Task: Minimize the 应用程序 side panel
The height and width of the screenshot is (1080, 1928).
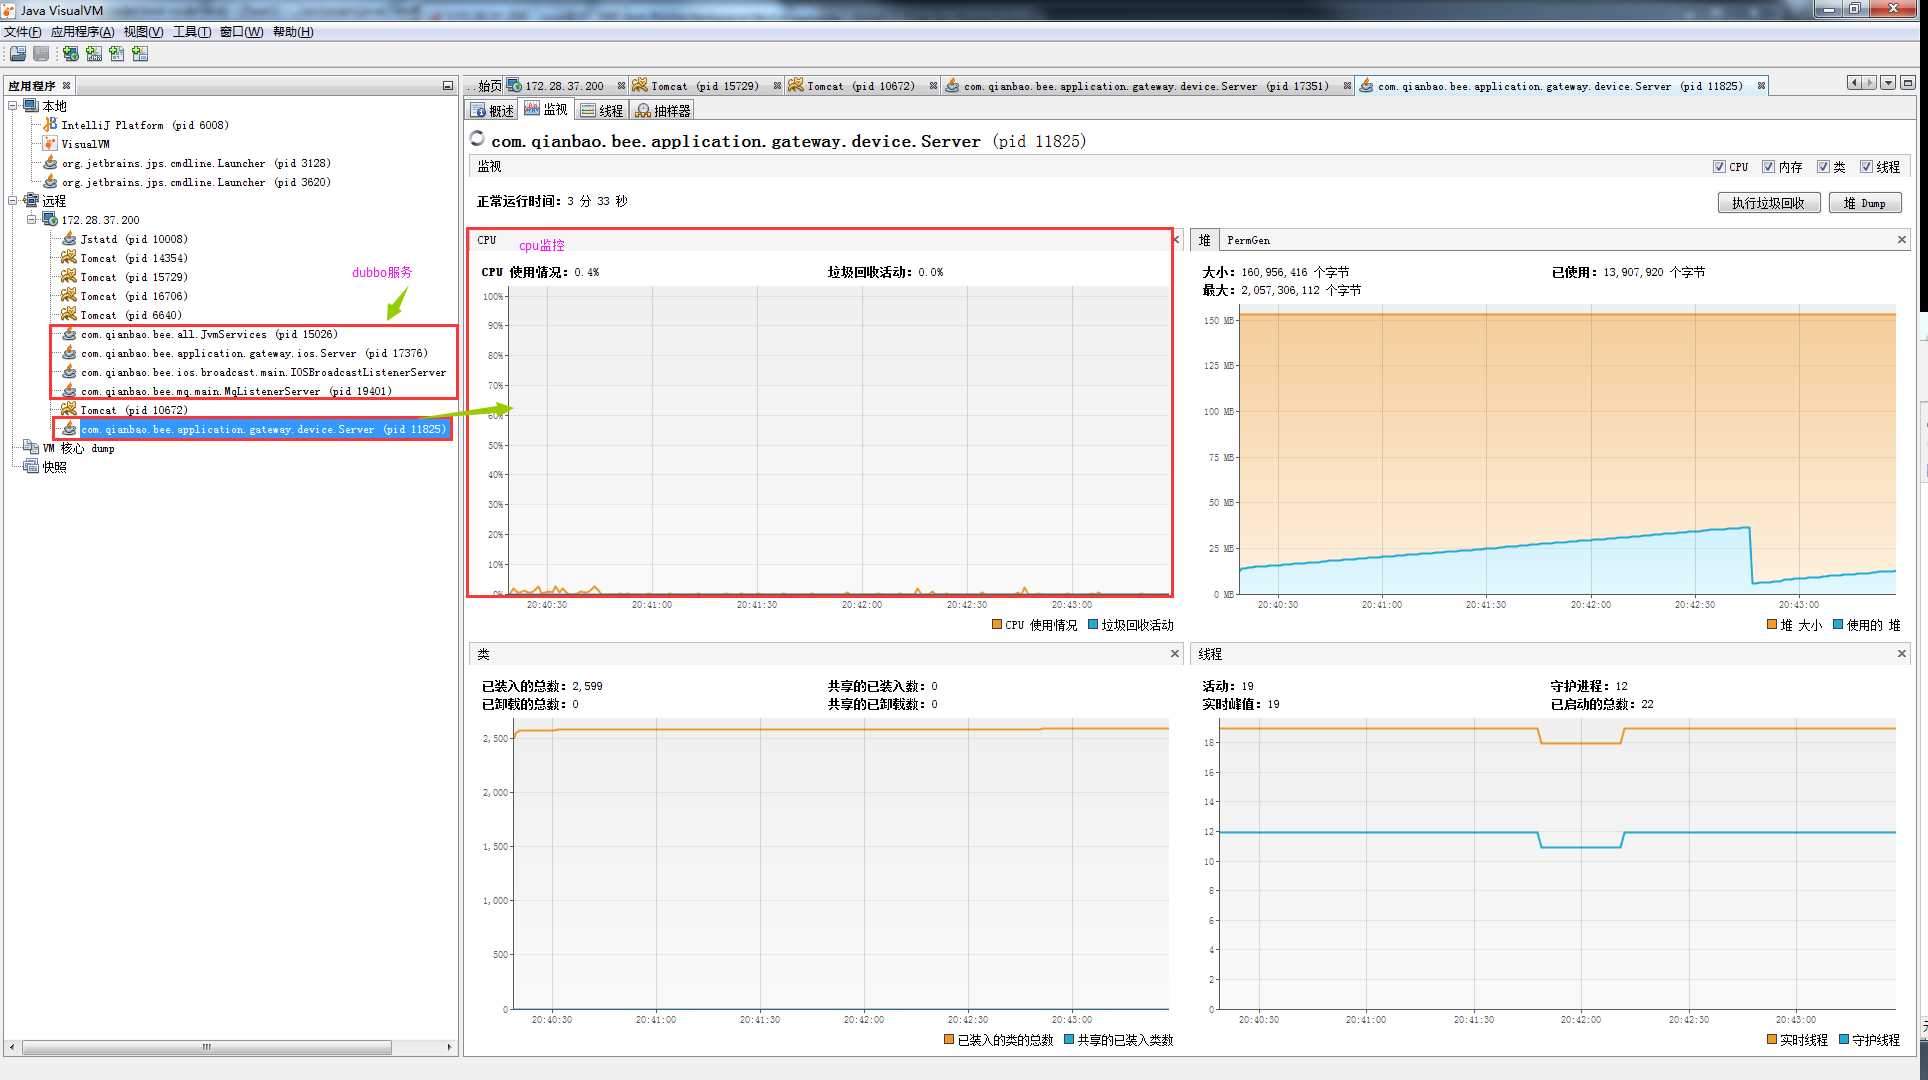Action: tap(447, 86)
